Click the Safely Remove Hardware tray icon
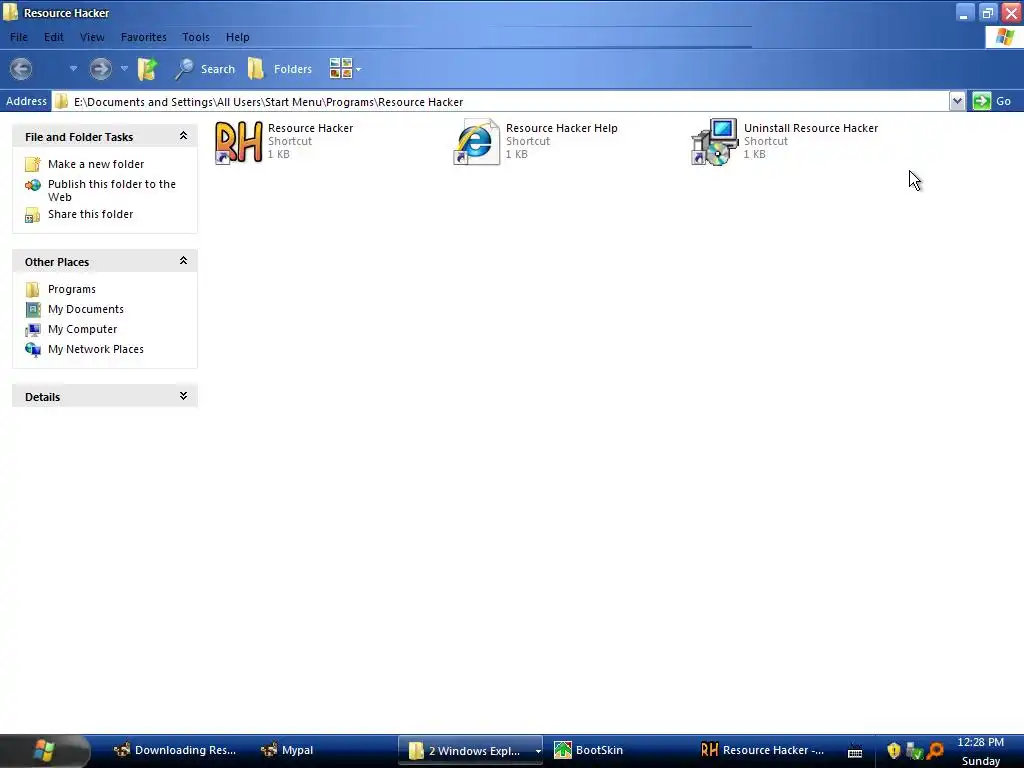This screenshot has height=768, width=1024. point(914,751)
